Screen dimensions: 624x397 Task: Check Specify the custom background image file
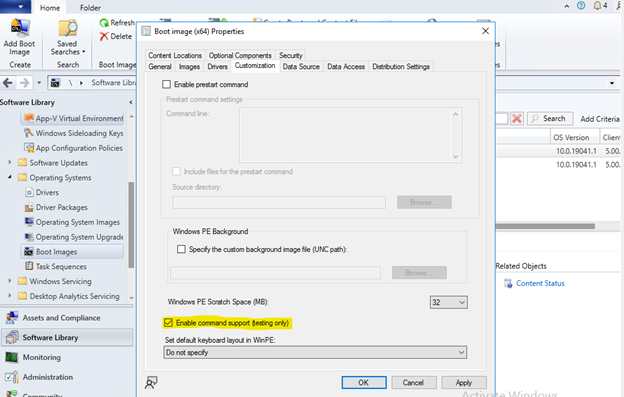tap(181, 249)
